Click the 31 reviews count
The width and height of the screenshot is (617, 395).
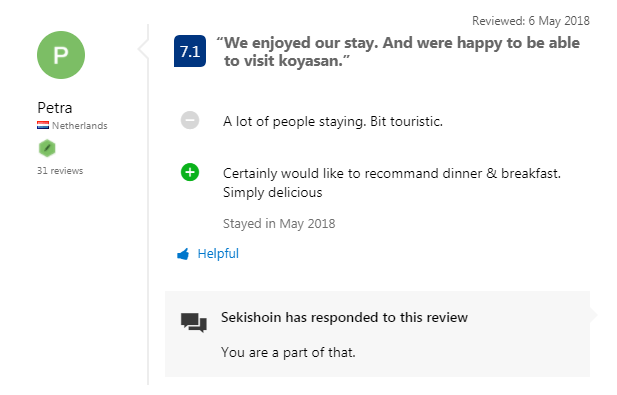click(x=60, y=171)
